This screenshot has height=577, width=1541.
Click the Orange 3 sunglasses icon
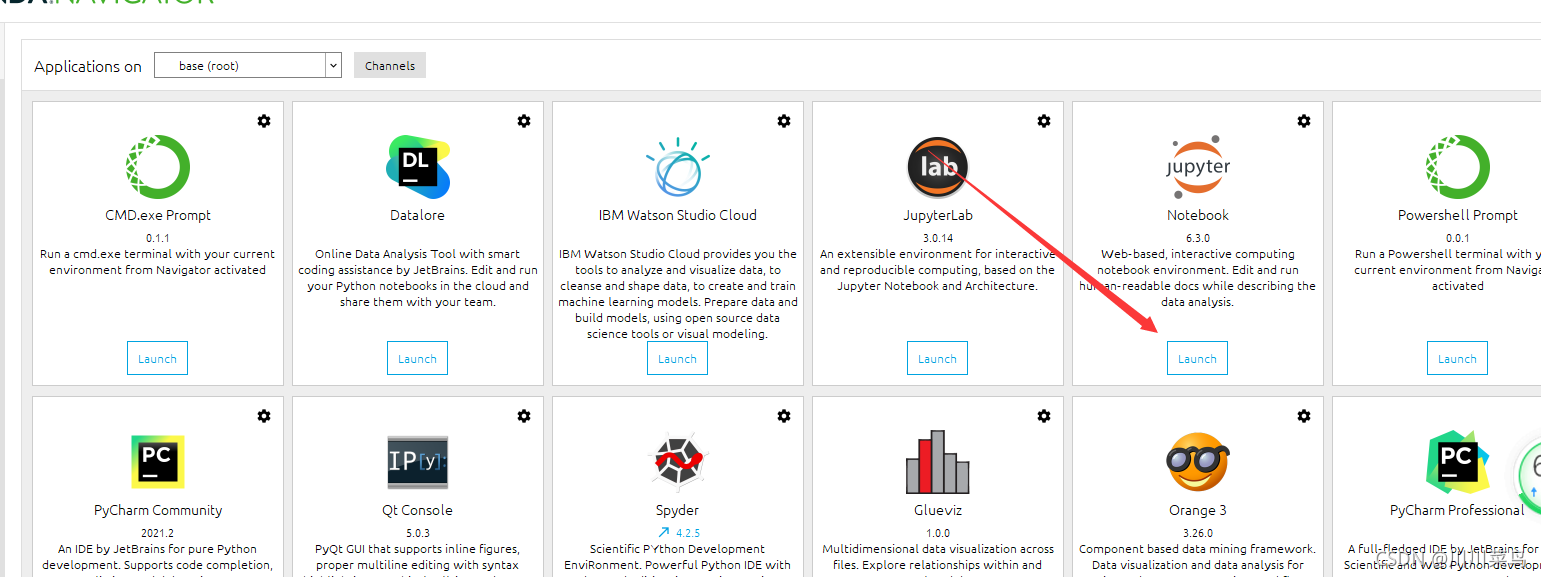click(1197, 462)
